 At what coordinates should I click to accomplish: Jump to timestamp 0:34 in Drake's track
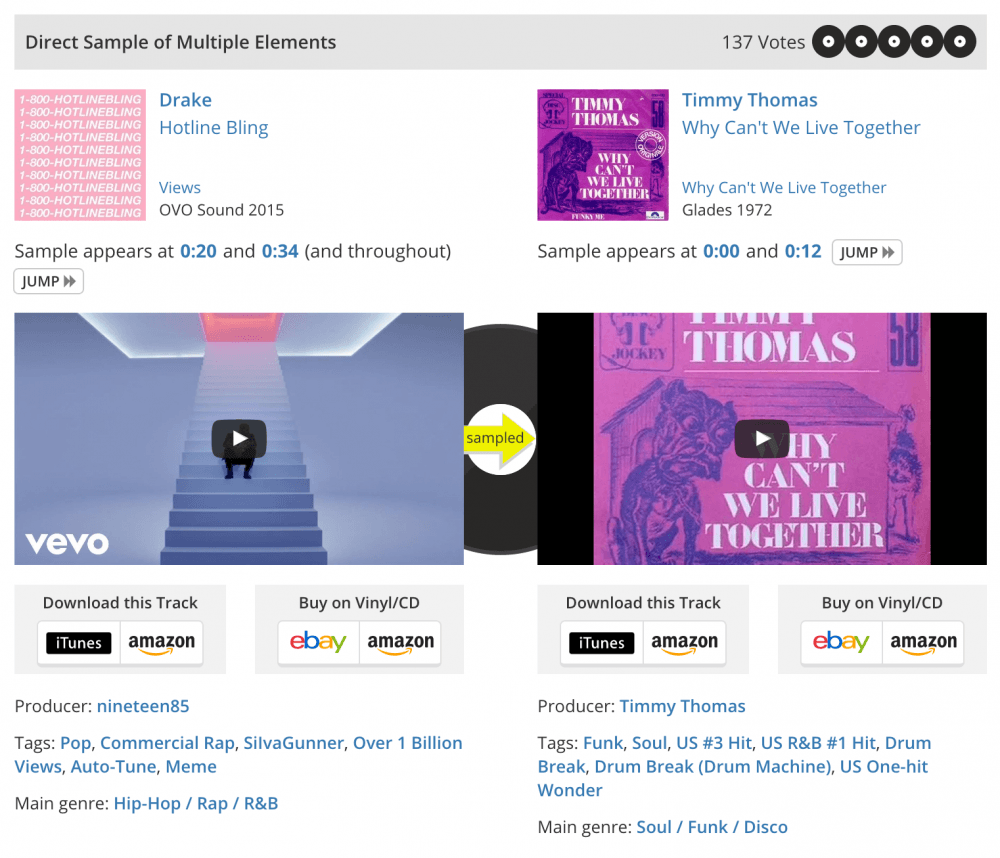coord(280,251)
